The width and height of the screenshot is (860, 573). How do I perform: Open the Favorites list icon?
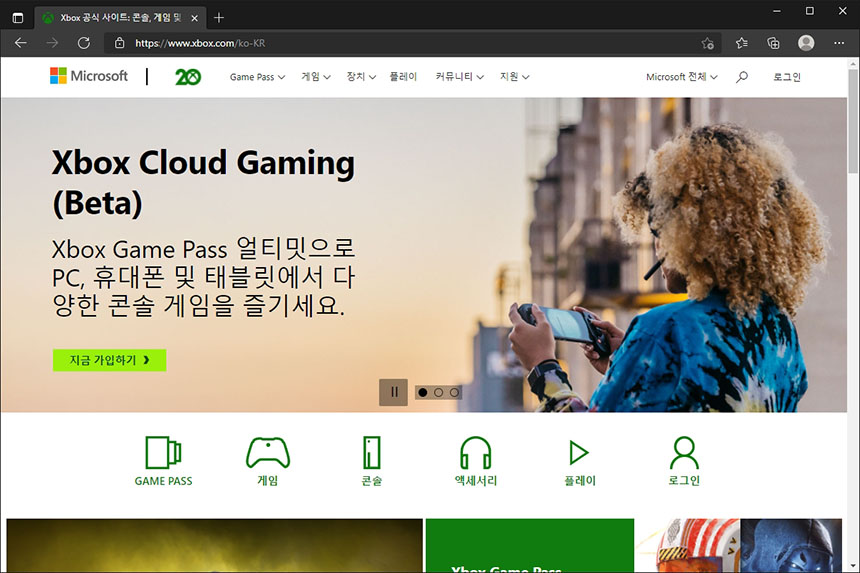(742, 43)
